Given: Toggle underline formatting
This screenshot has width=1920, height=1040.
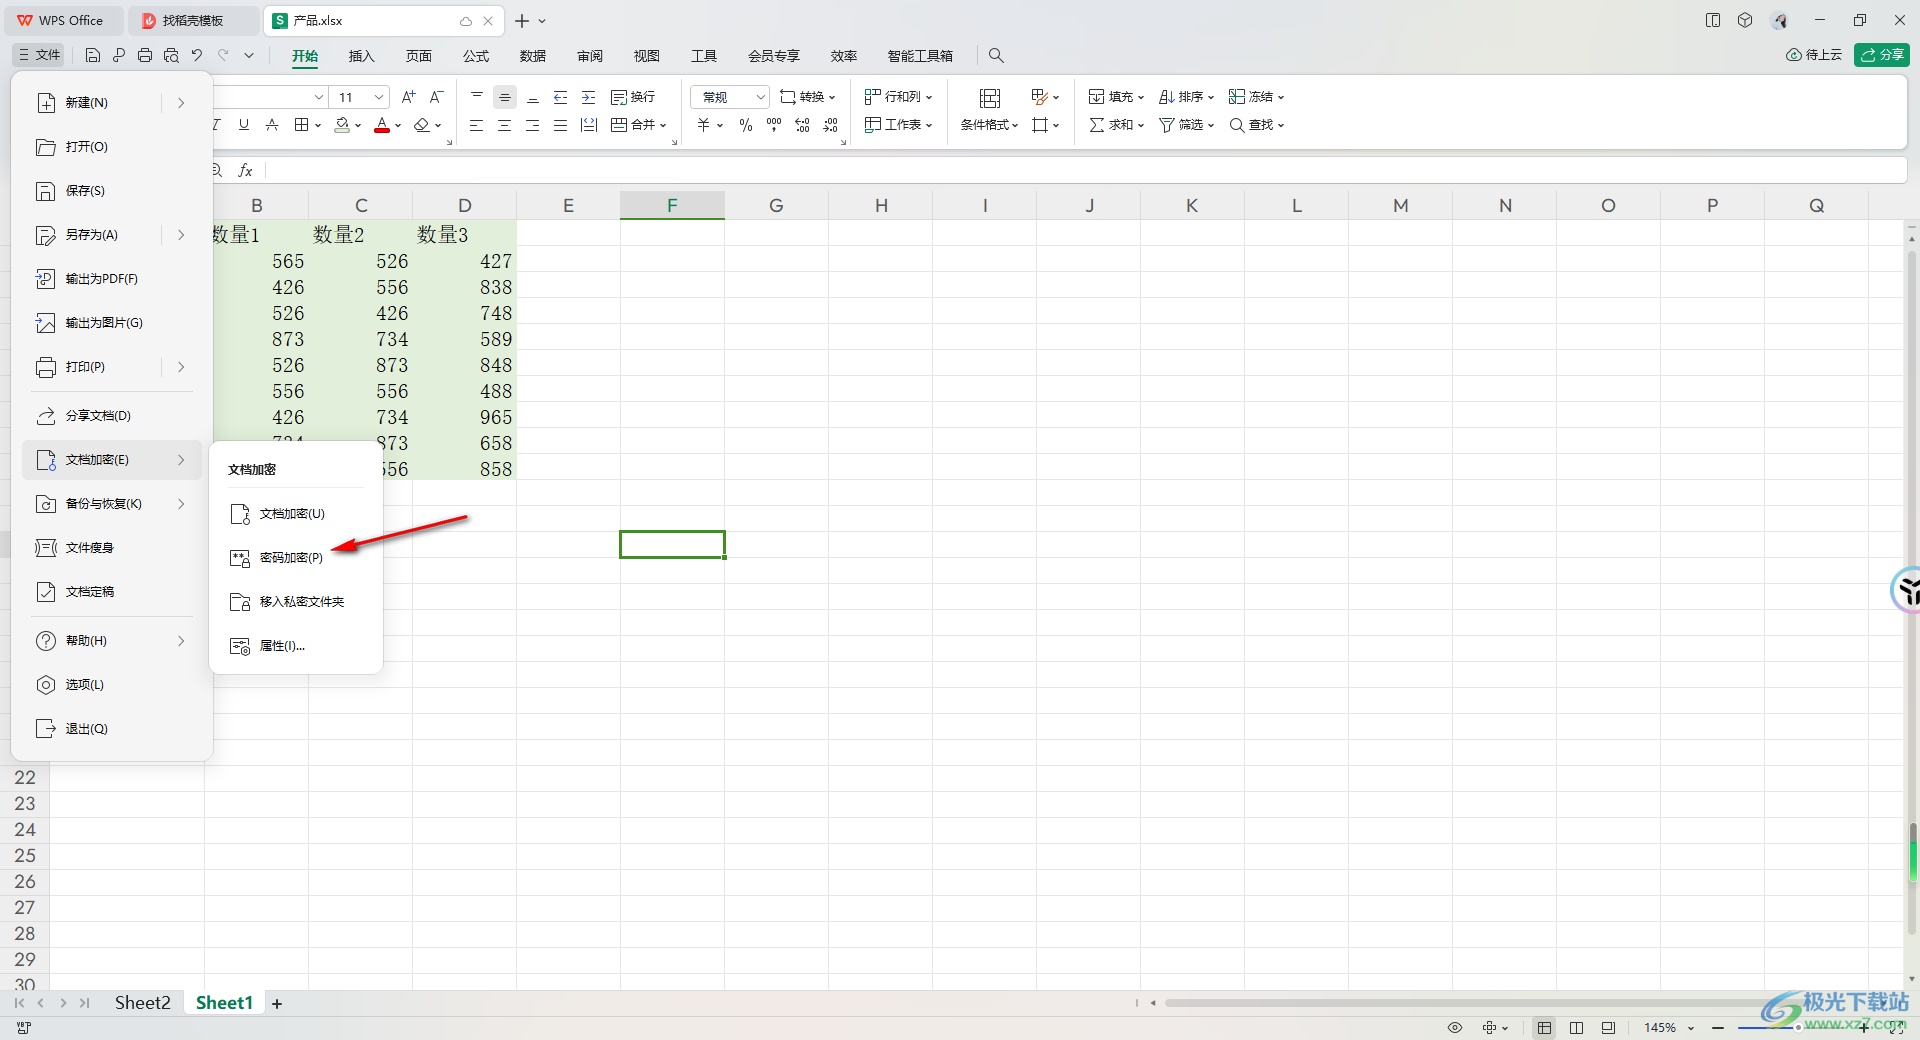Looking at the screenshot, I should (x=244, y=125).
